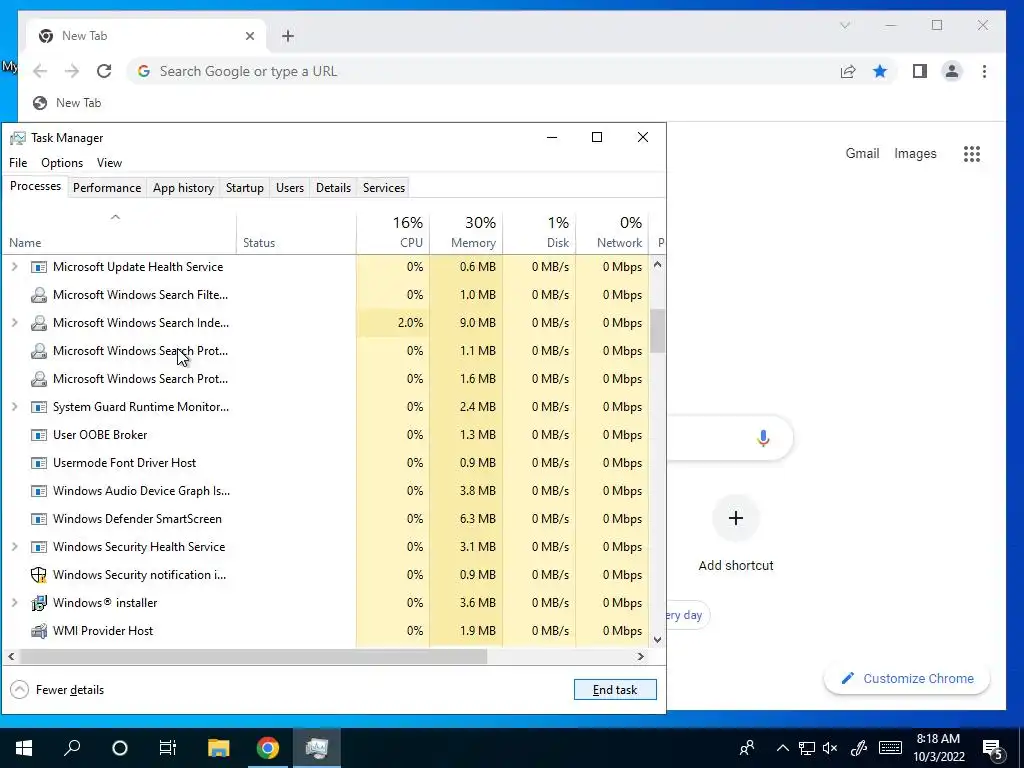
Task: Sort by the CPU column header
Action: (x=394, y=232)
